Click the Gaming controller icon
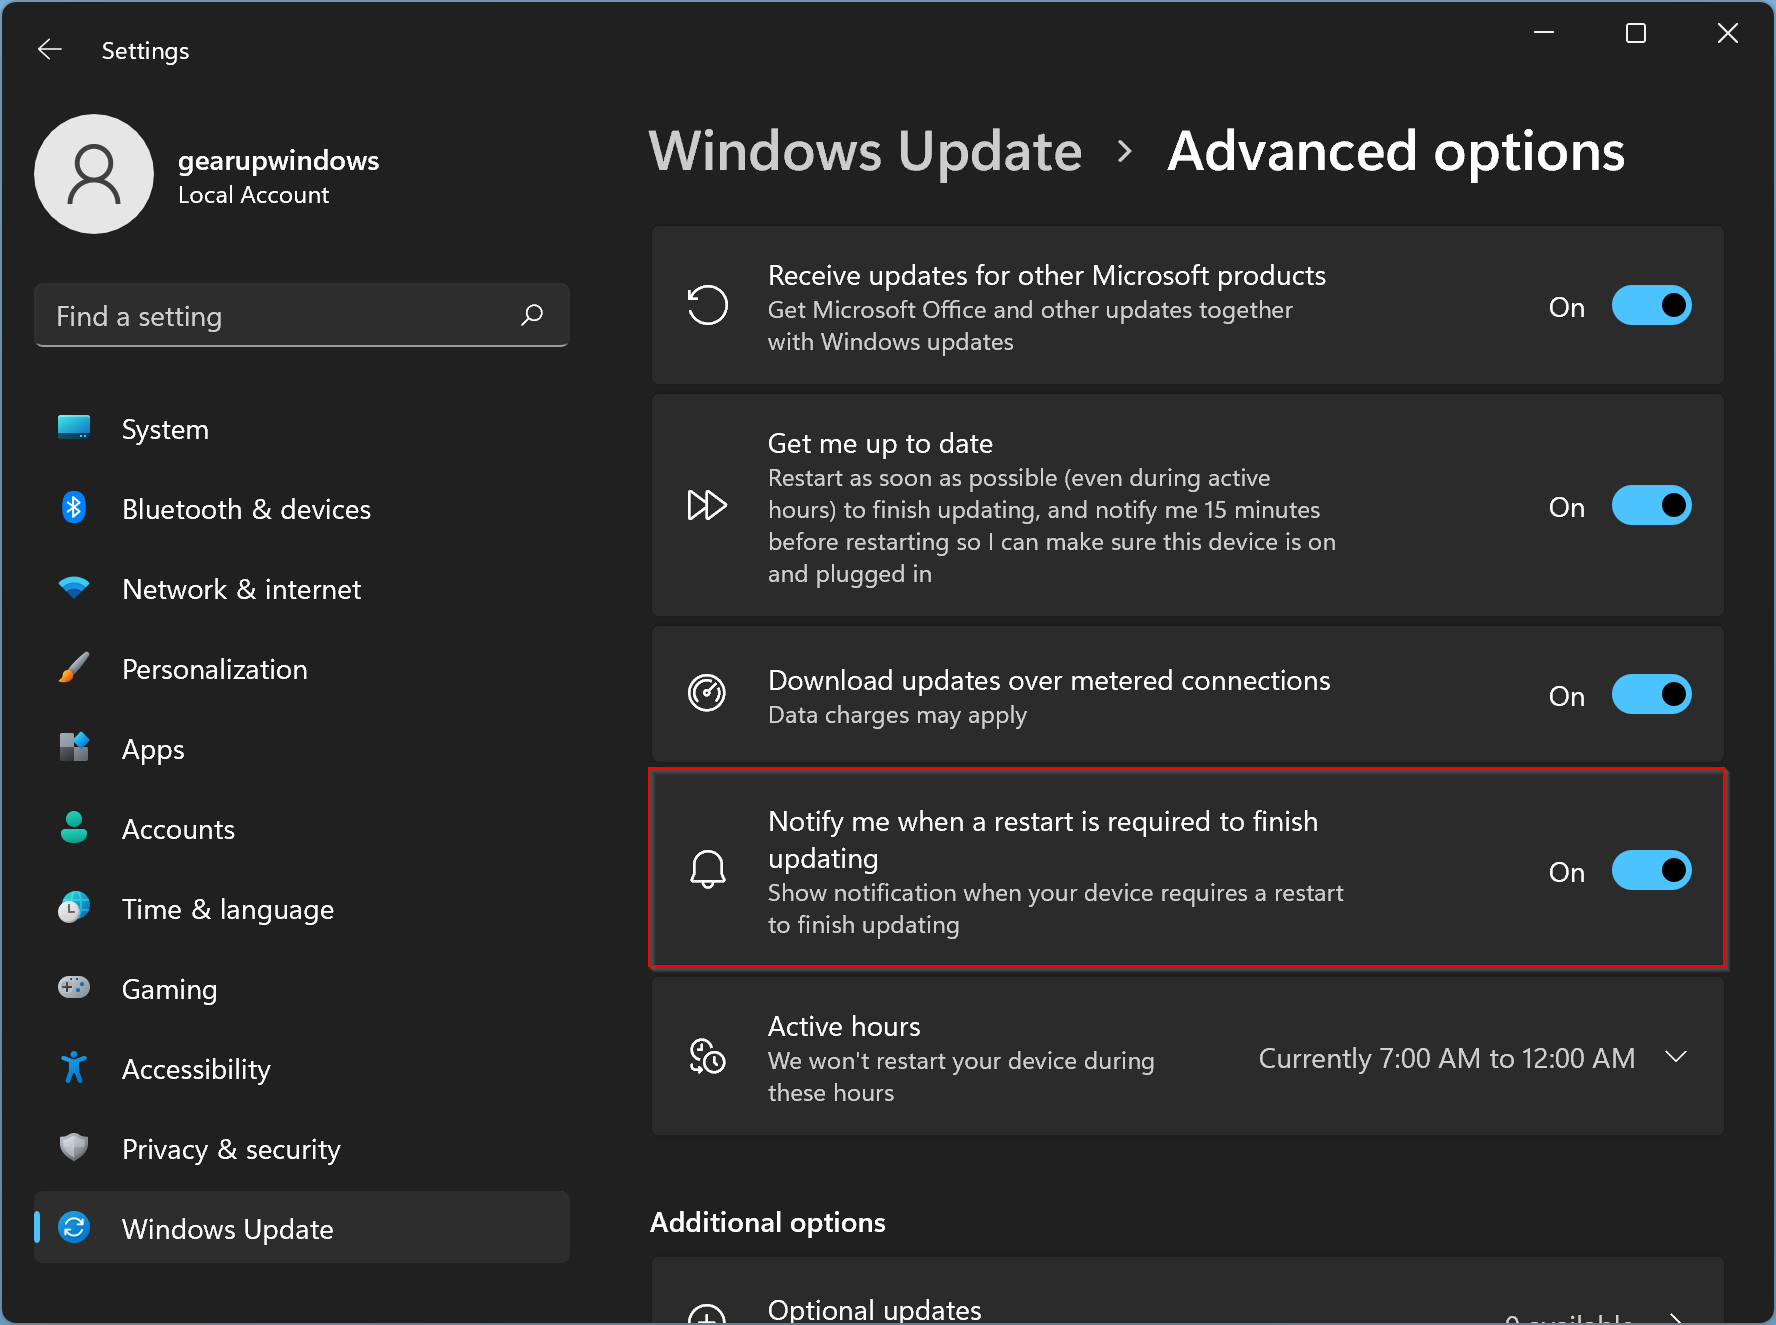The image size is (1776, 1325). 74,988
